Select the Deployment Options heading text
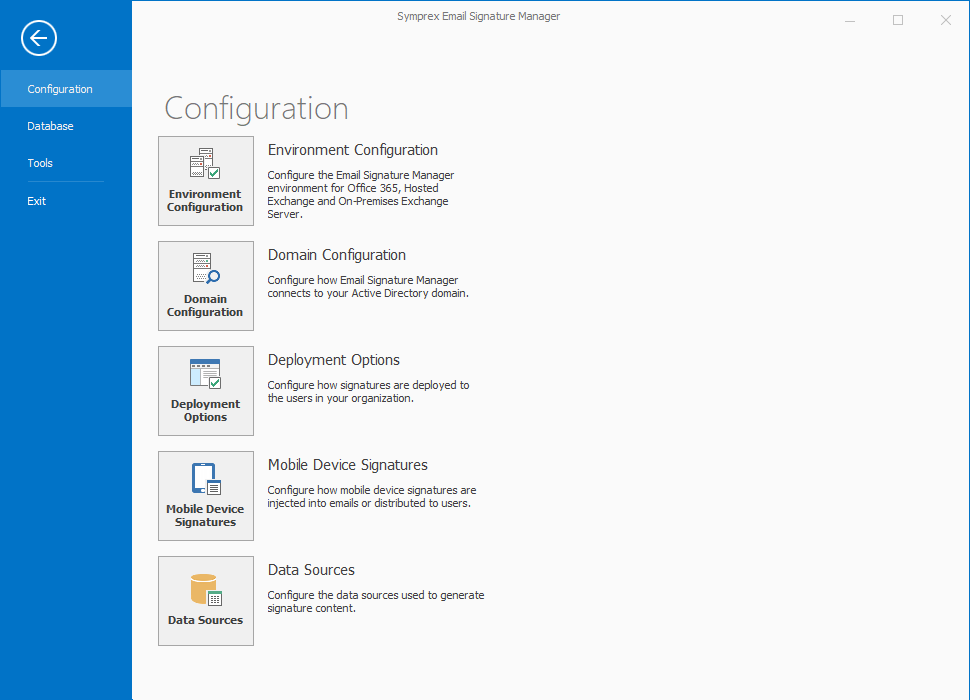This screenshot has width=970, height=700. (334, 360)
